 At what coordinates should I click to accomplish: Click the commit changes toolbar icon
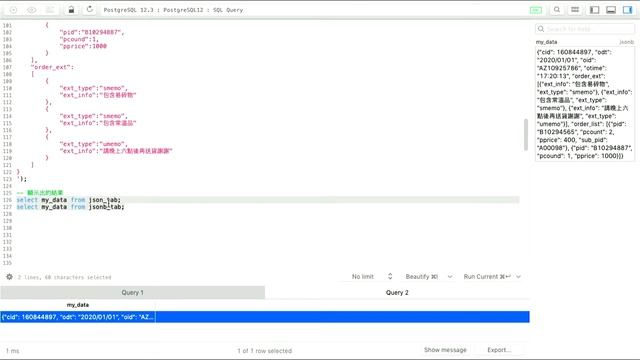(x=50, y=10)
